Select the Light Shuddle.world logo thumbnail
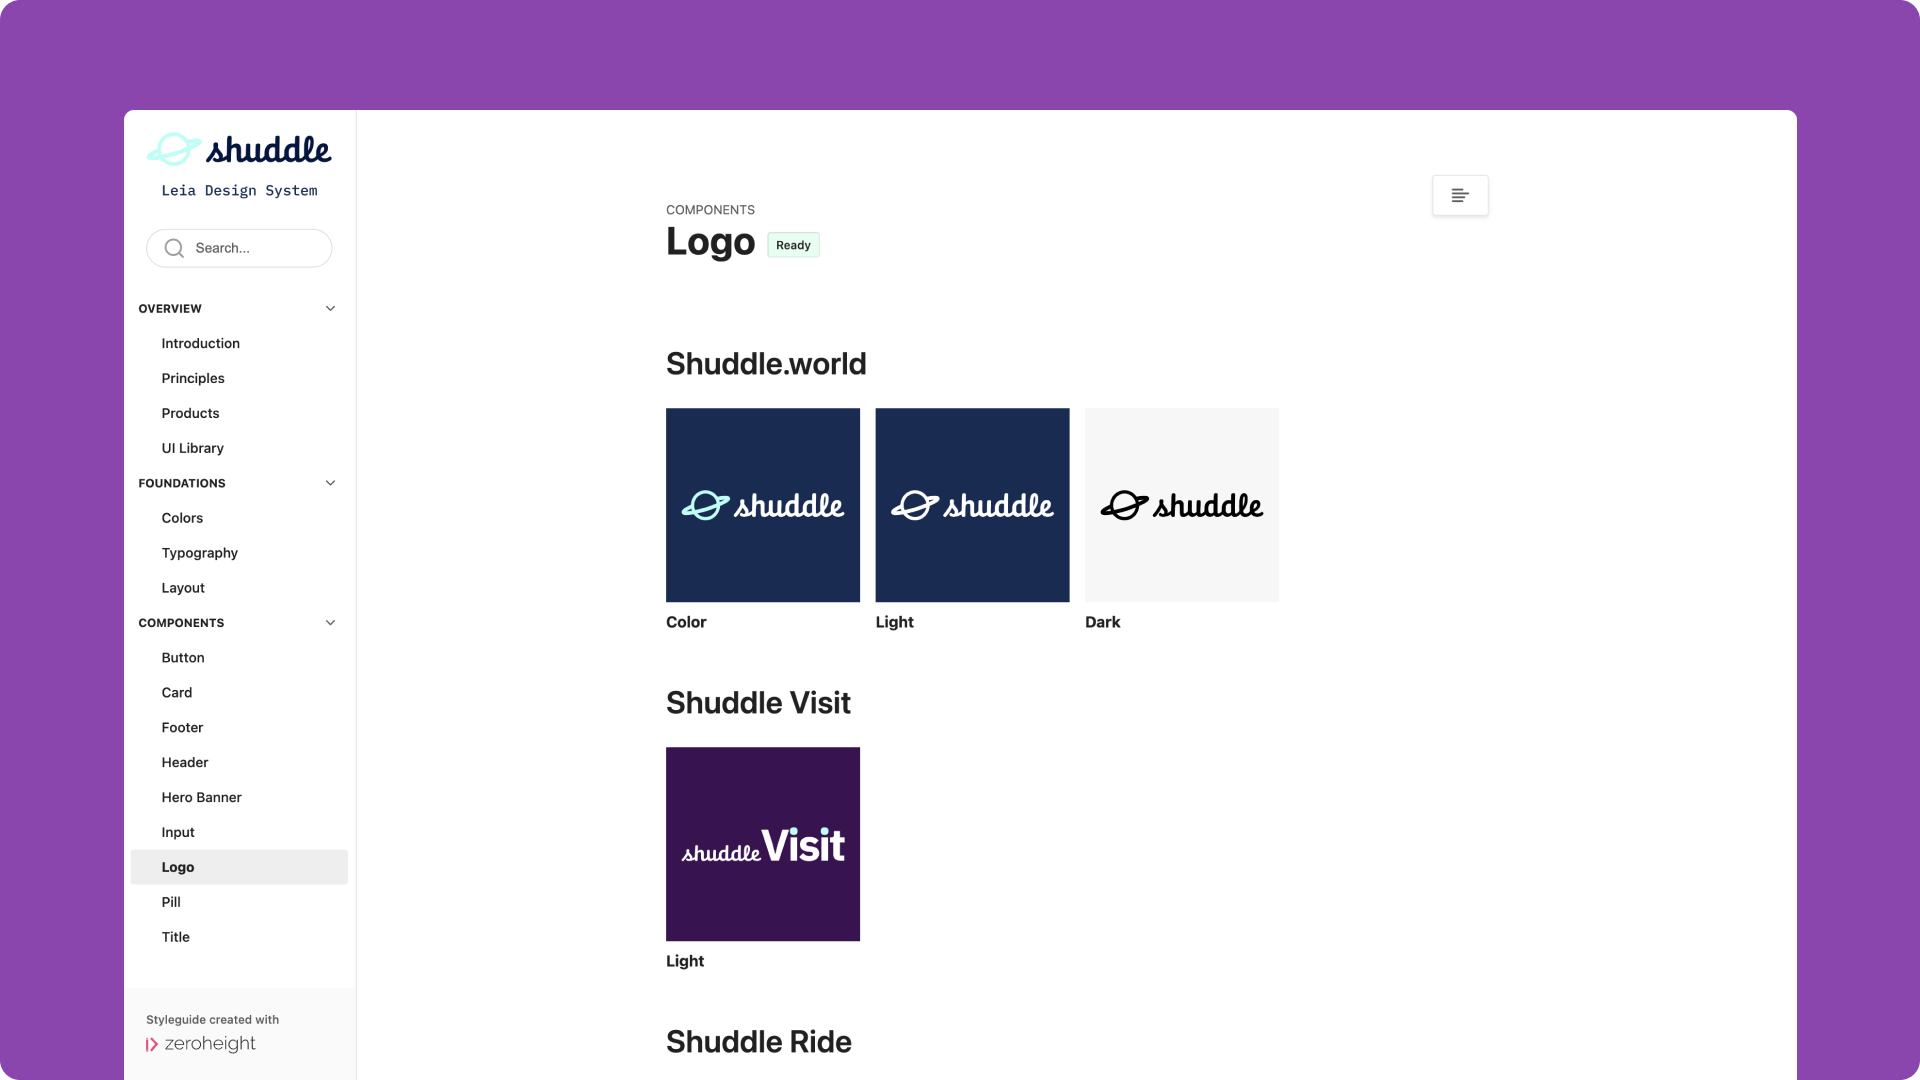The width and height of the screenshot is (1920, 1080). [x=972, y=505]
